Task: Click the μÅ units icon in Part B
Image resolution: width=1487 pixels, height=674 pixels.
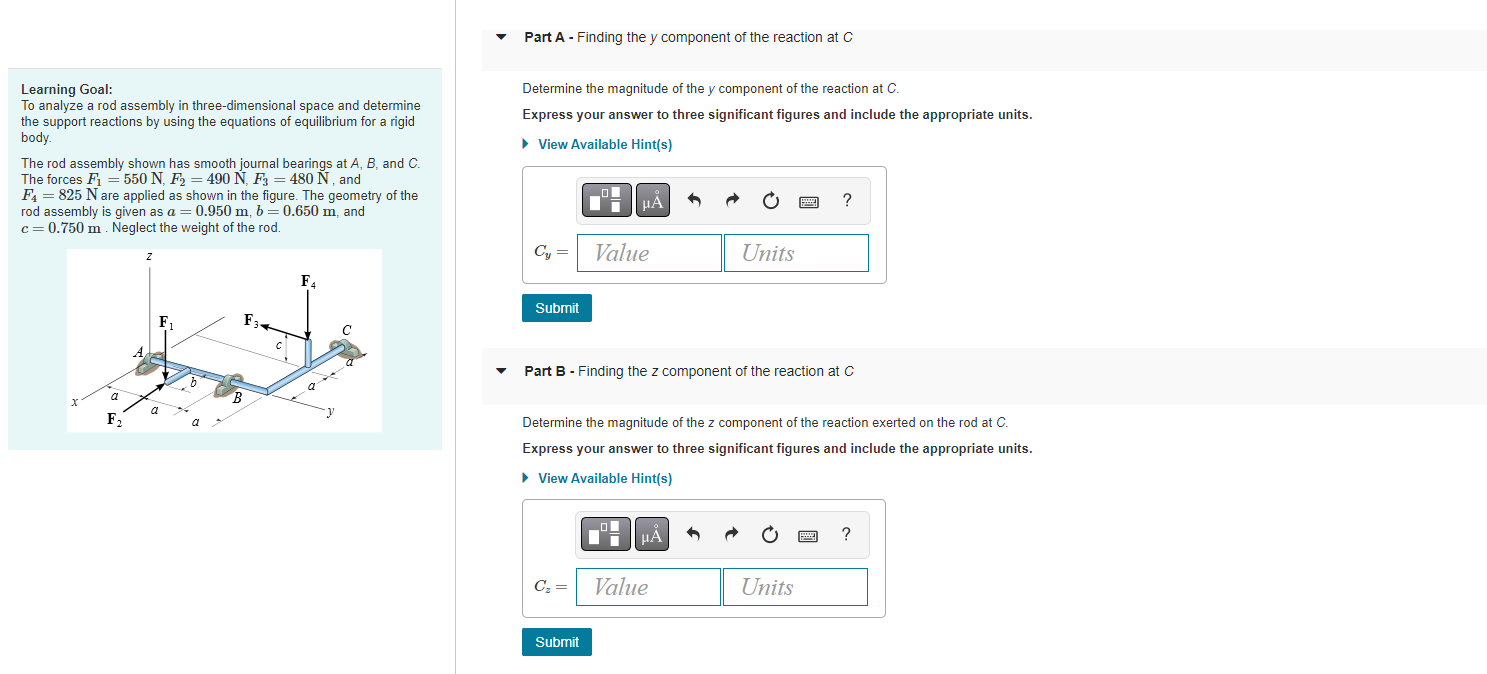Action: click(x=651, y=533)
